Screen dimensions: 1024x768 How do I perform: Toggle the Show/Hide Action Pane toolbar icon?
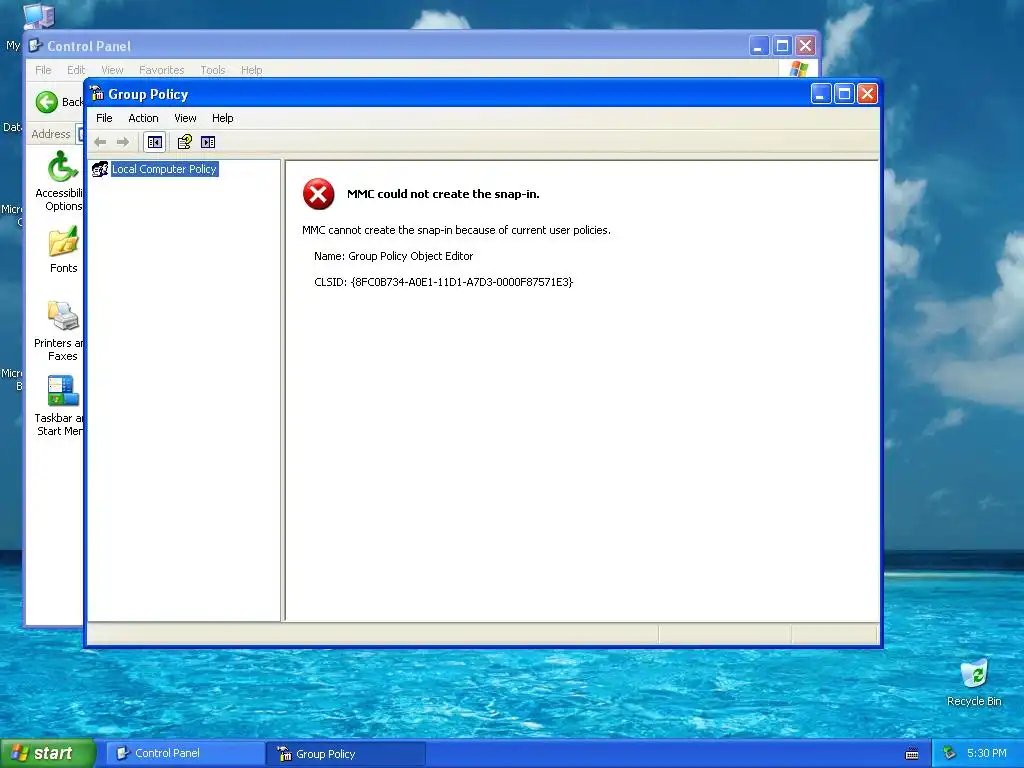point(208,142)
